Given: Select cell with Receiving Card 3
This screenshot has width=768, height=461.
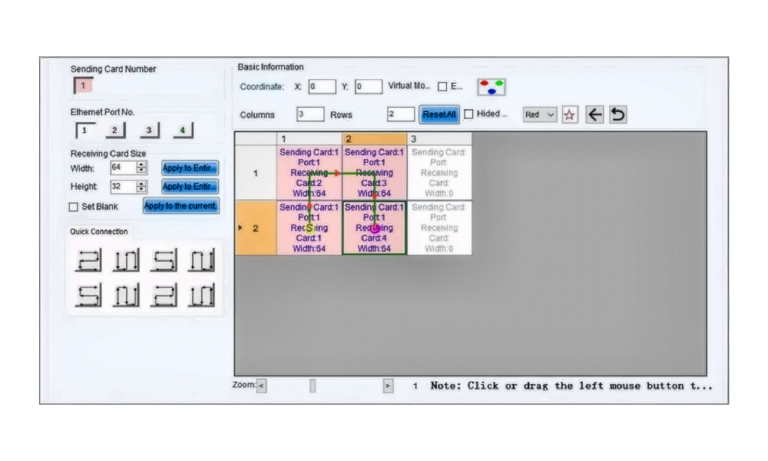Looking at the screenshot, I should pos(374,173).
